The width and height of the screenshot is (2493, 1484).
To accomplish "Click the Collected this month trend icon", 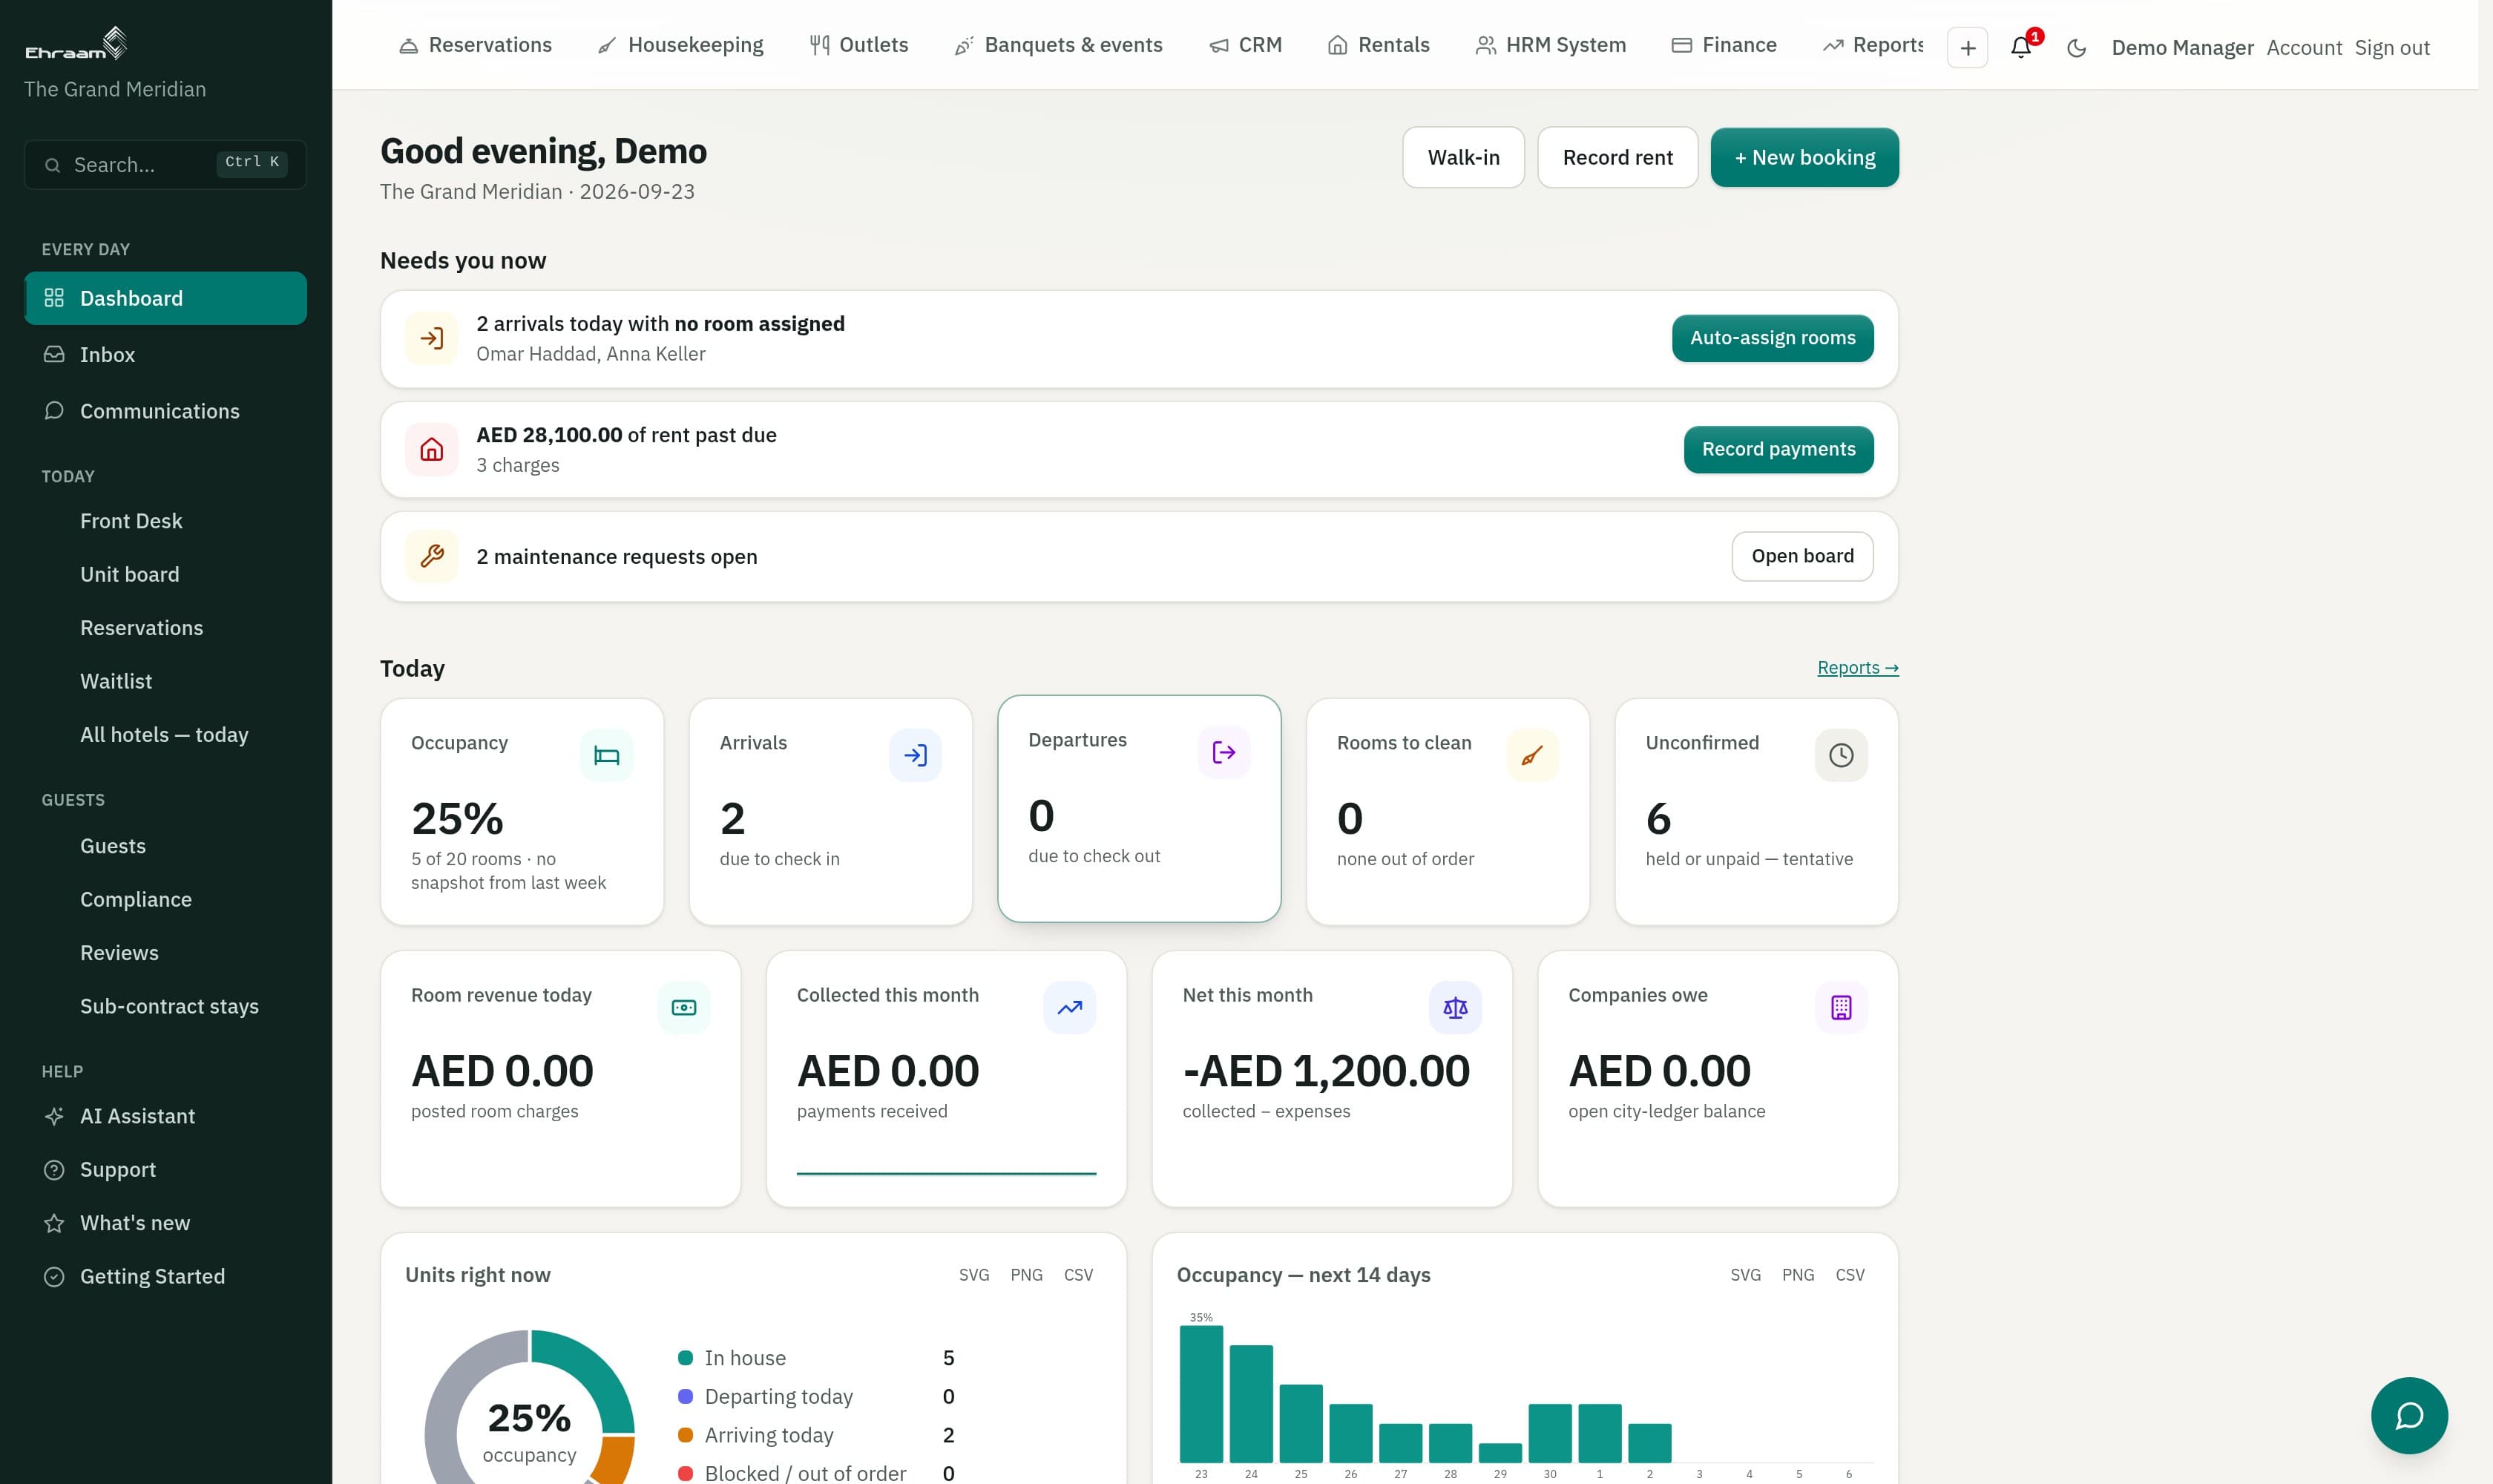I will click(1070, 1007).
